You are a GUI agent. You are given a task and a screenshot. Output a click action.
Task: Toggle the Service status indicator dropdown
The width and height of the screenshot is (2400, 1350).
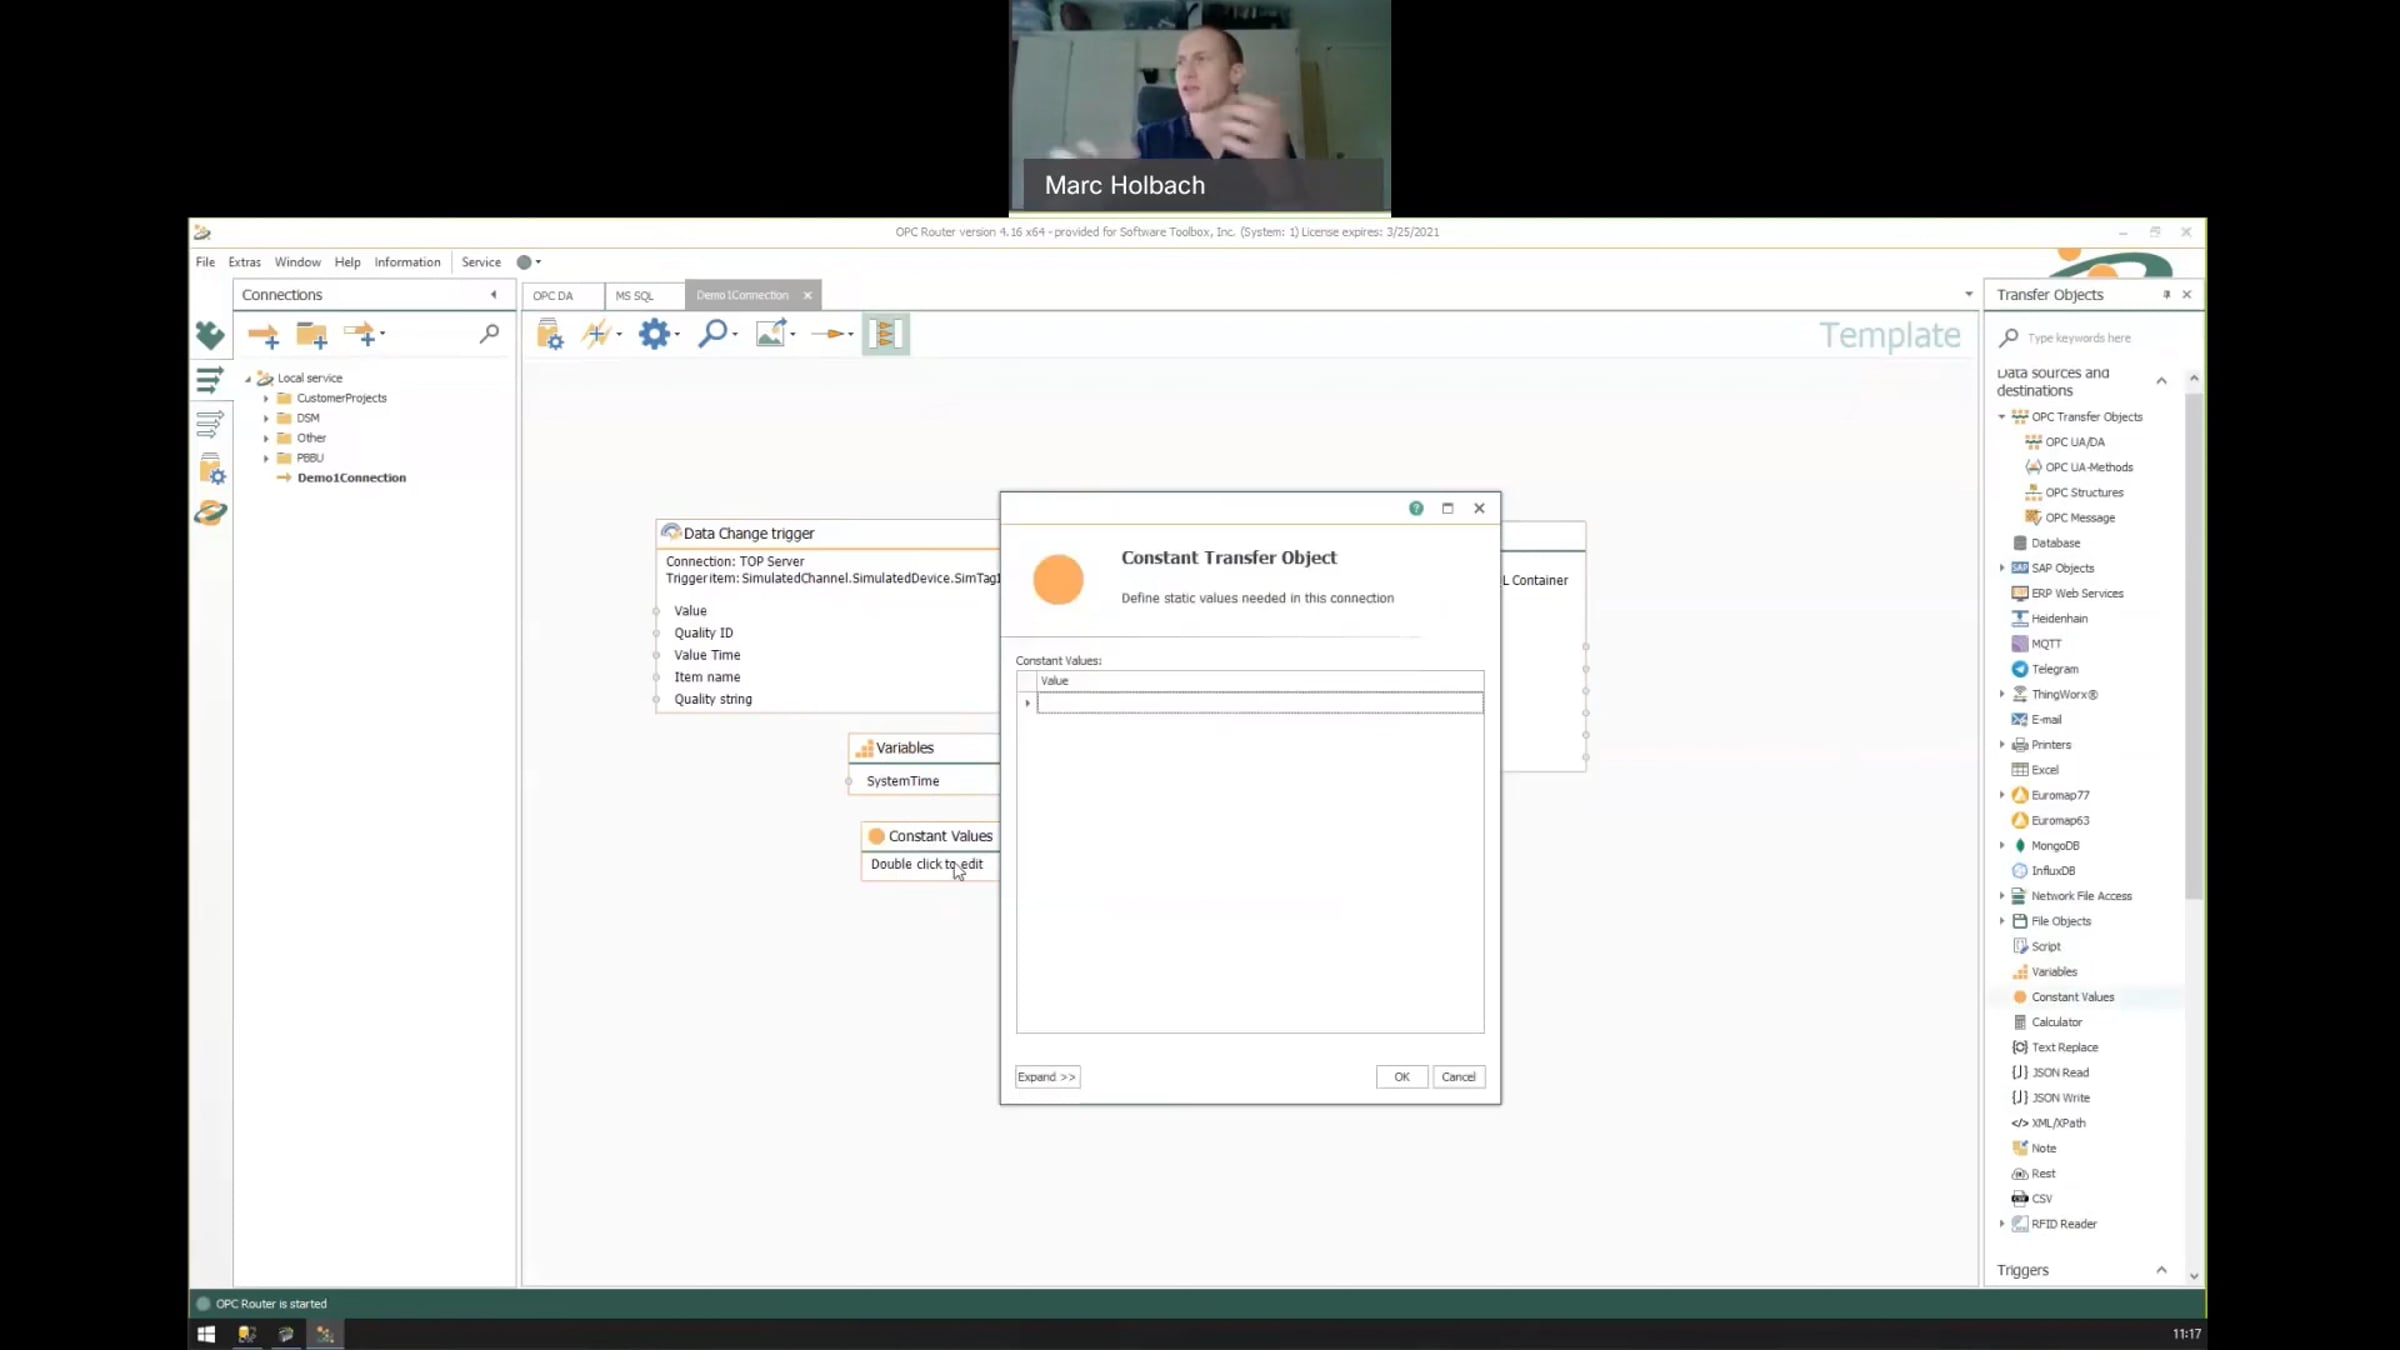[528, 262]
